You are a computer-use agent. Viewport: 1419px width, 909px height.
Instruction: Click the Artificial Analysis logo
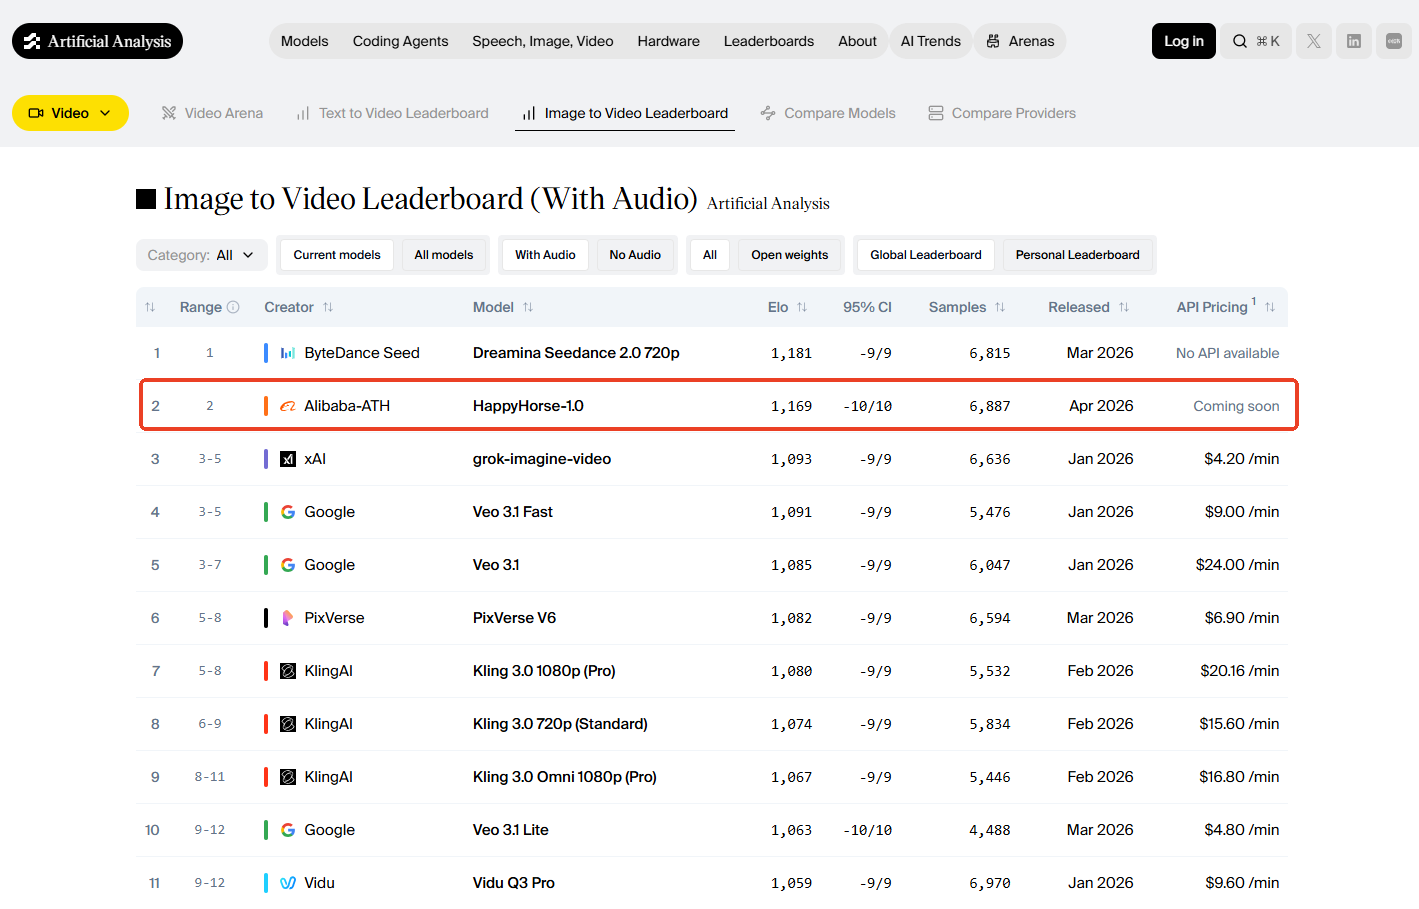pyautogui.click(x=97, y=41)
